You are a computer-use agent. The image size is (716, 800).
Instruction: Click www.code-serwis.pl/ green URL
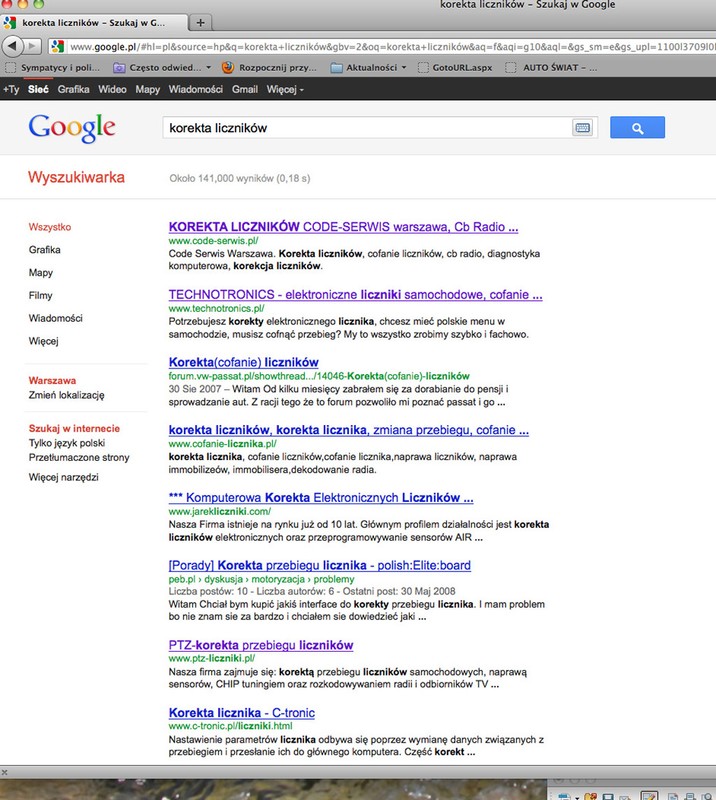[x=213, y=240]
